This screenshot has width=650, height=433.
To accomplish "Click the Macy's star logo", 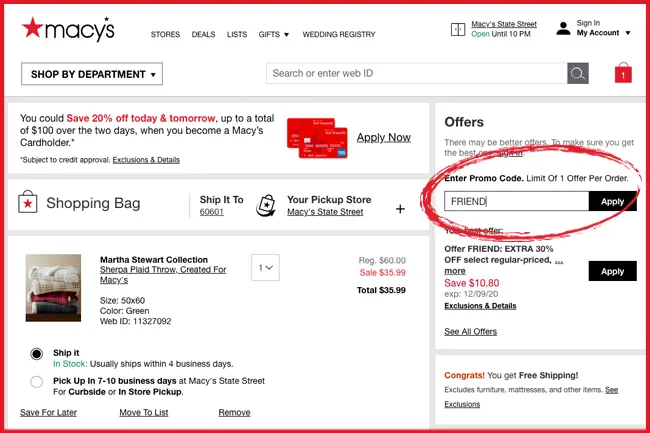I will click(x=35, y=30).
